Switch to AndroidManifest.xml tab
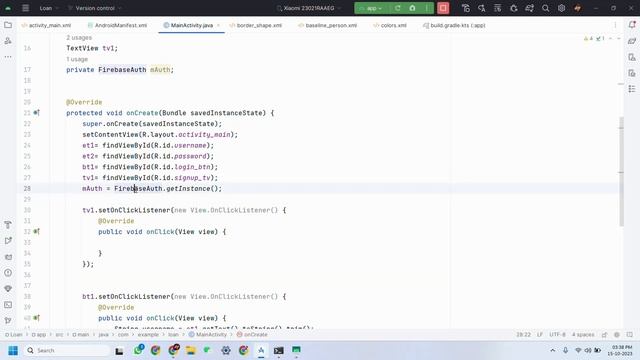 coord(118,25)
